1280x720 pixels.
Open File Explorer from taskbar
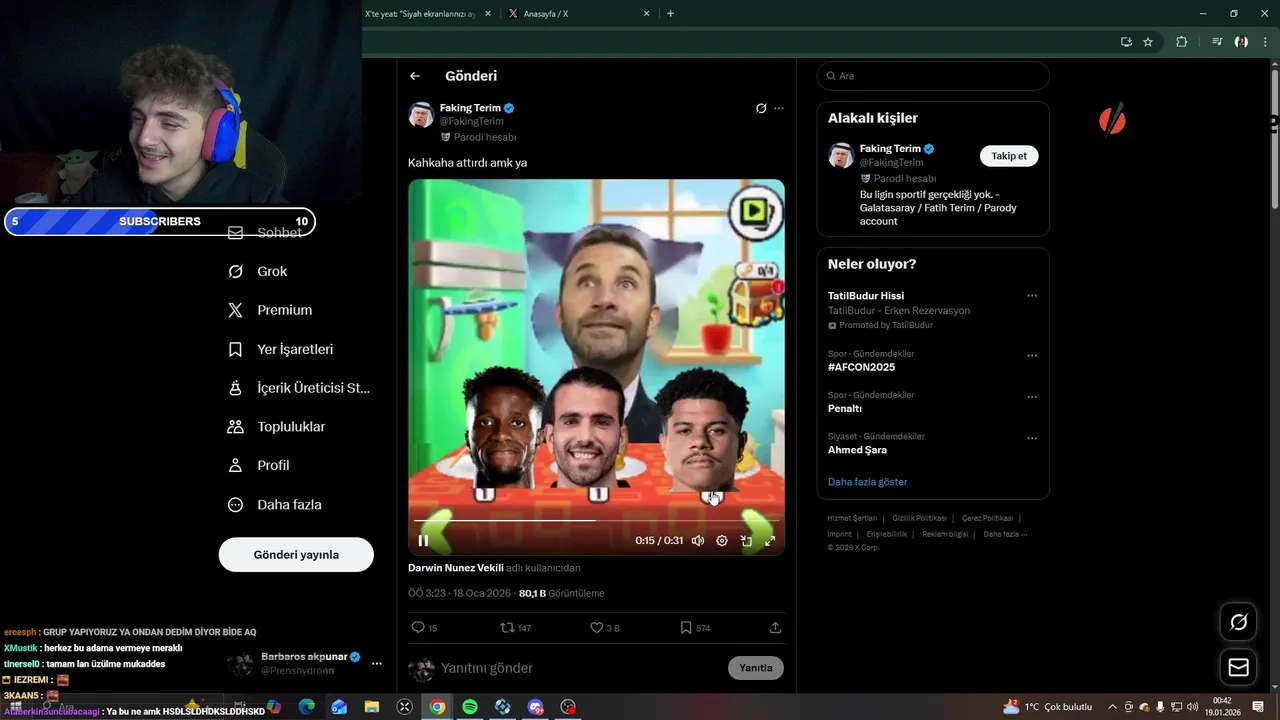click(372, 707)
